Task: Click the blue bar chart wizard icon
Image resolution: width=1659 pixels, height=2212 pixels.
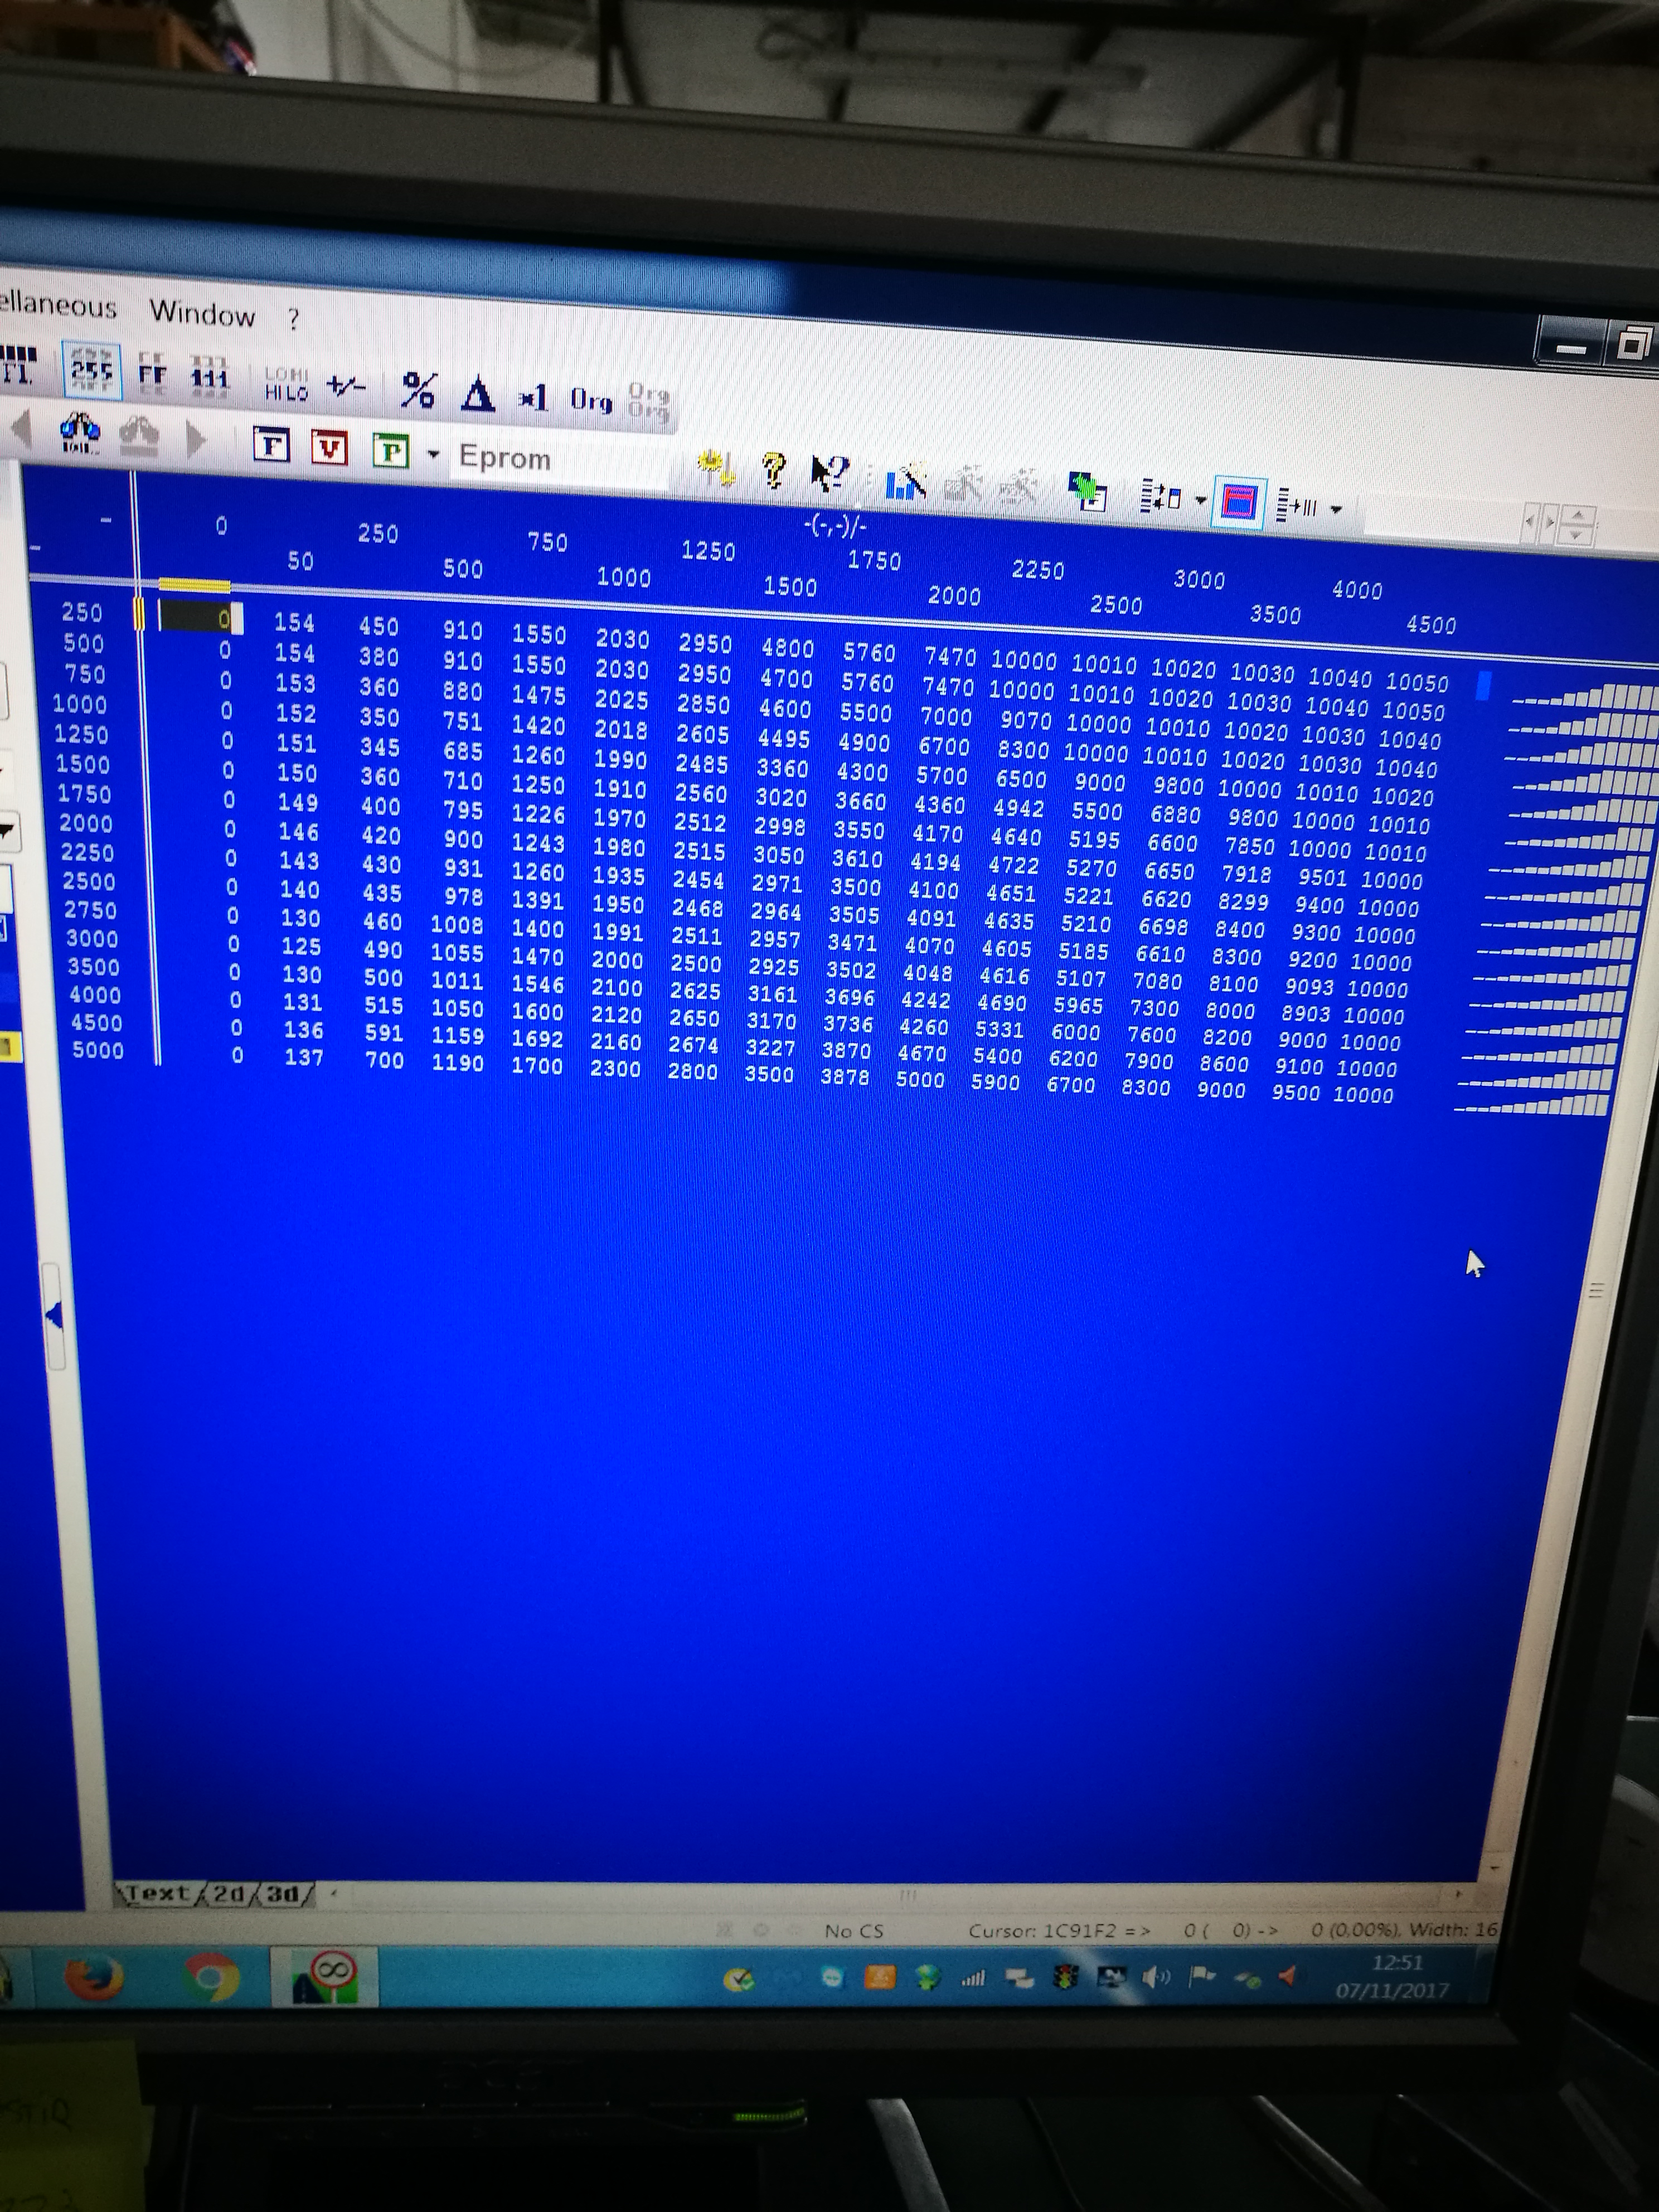Action: (906, 482)
